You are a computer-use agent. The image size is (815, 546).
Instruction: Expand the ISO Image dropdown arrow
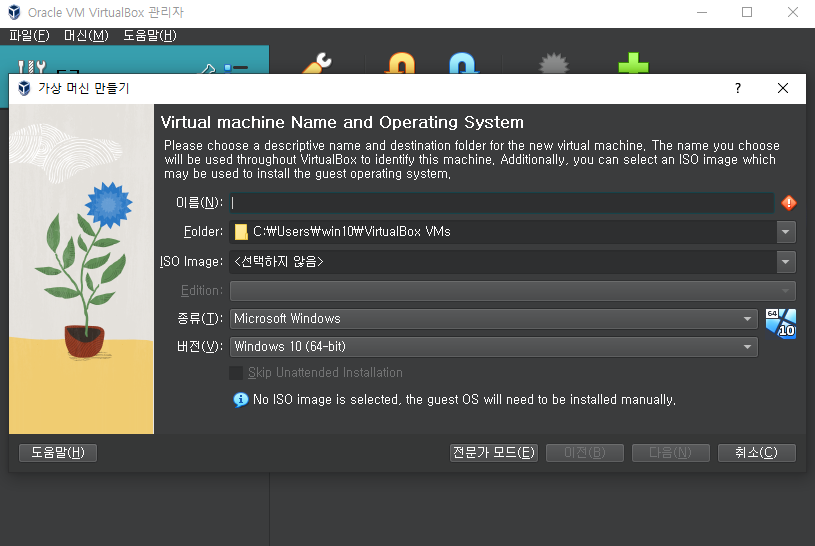[785, 262]
